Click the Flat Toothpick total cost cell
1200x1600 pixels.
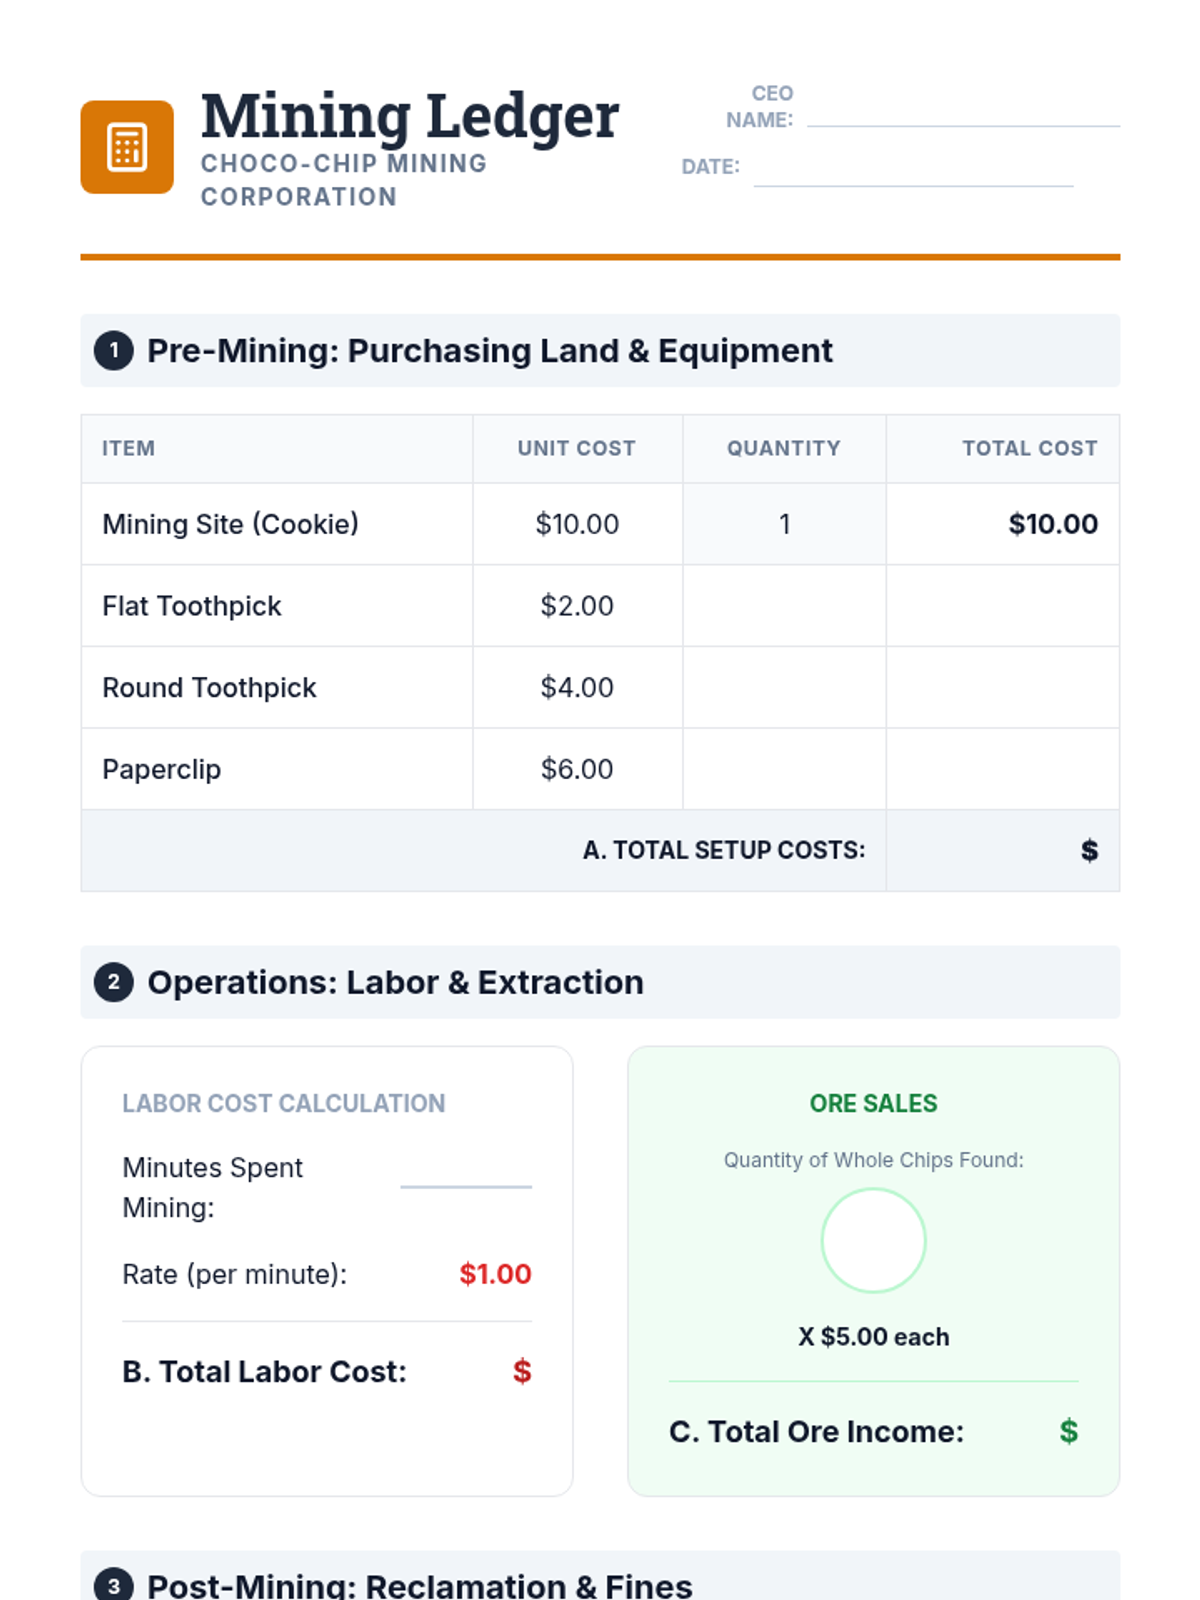[x=1002, y=606]
